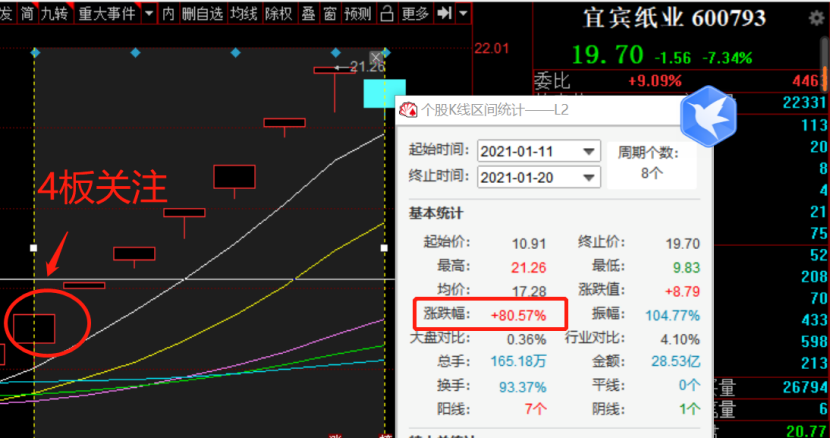
Task: Click the 窗 window button
Action: [x=330, y=13]
